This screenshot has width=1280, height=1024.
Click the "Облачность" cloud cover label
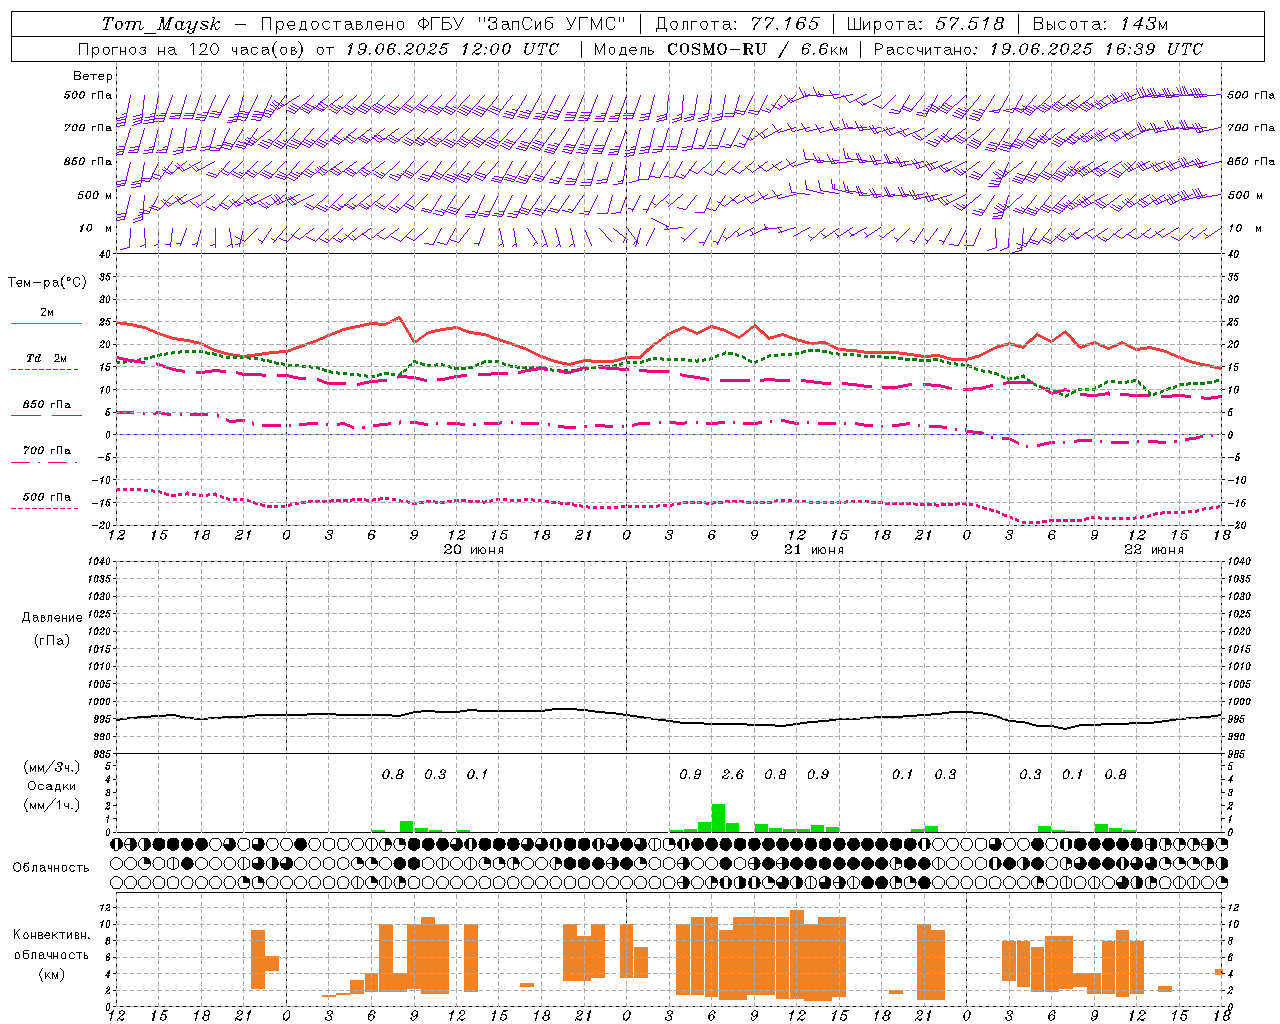click(51, 868)
